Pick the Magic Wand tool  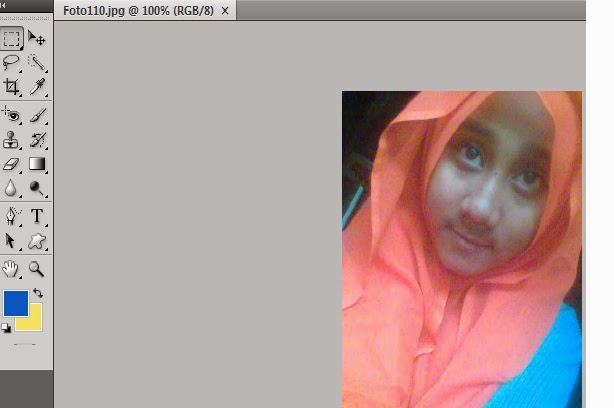pyautogui.click(x=37, y=63)
